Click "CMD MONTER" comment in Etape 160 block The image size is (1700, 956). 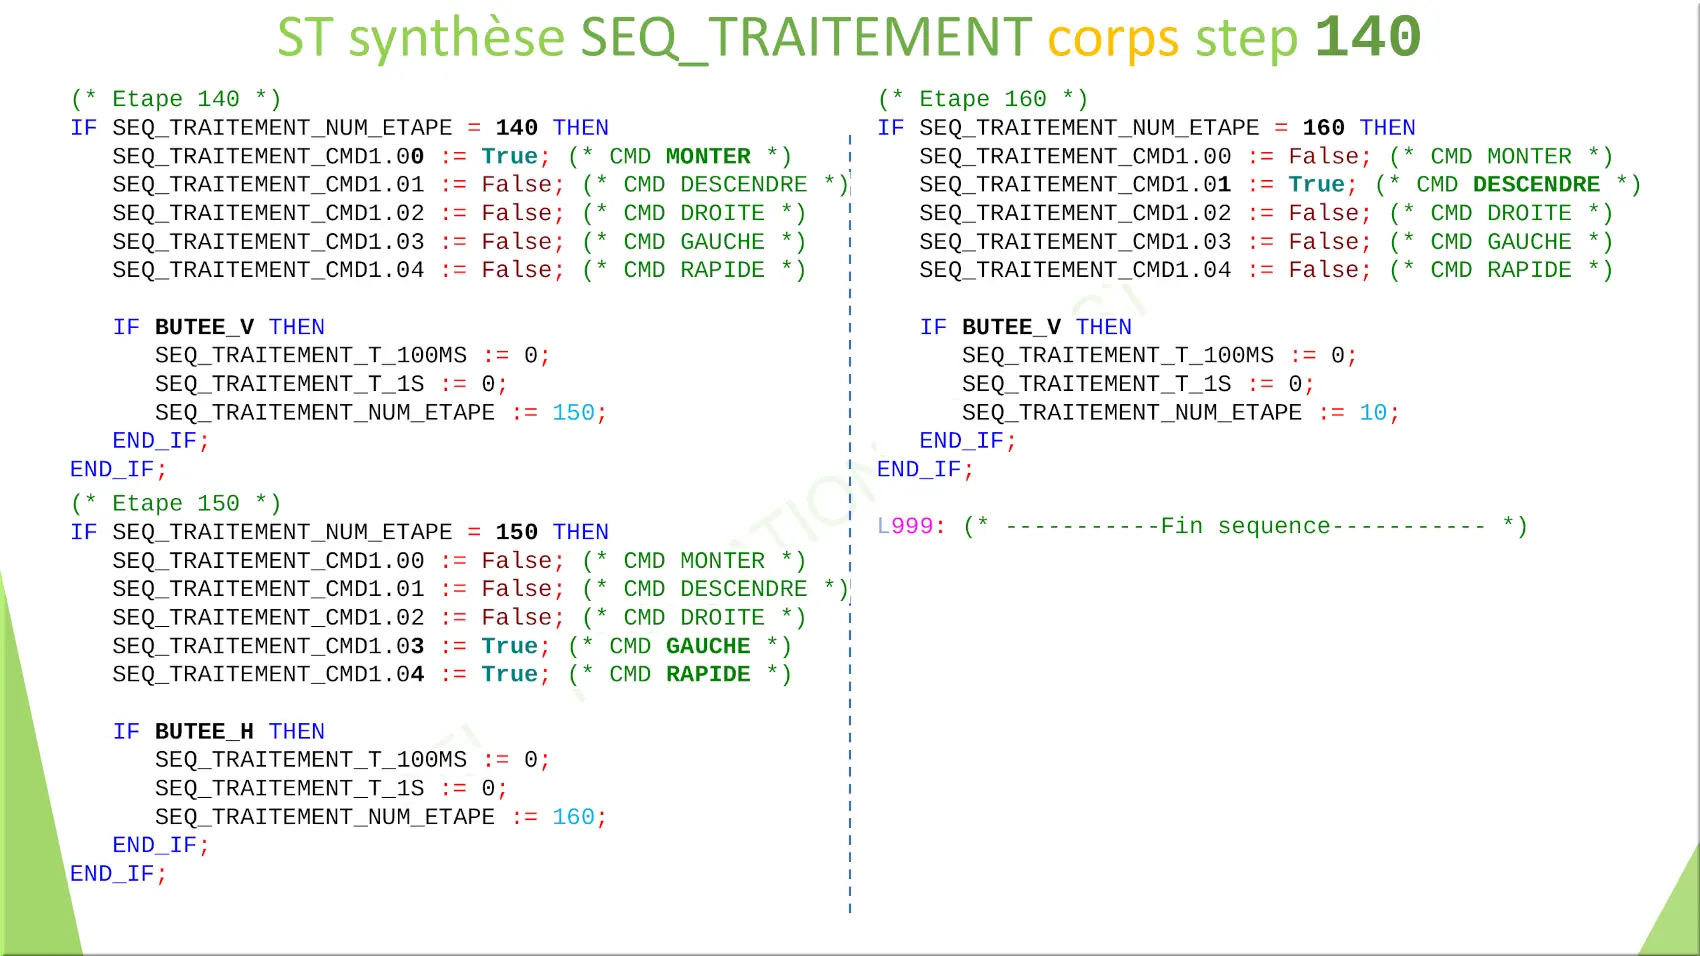[1501, 156]
